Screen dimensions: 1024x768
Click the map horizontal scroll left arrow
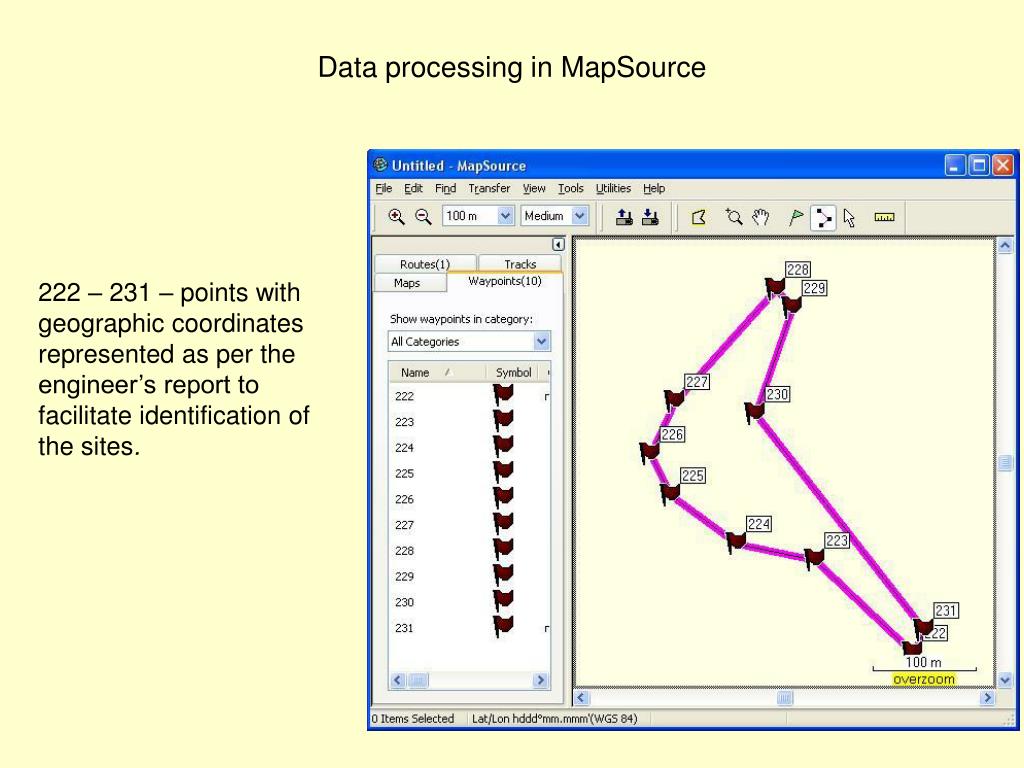point(582,697)
